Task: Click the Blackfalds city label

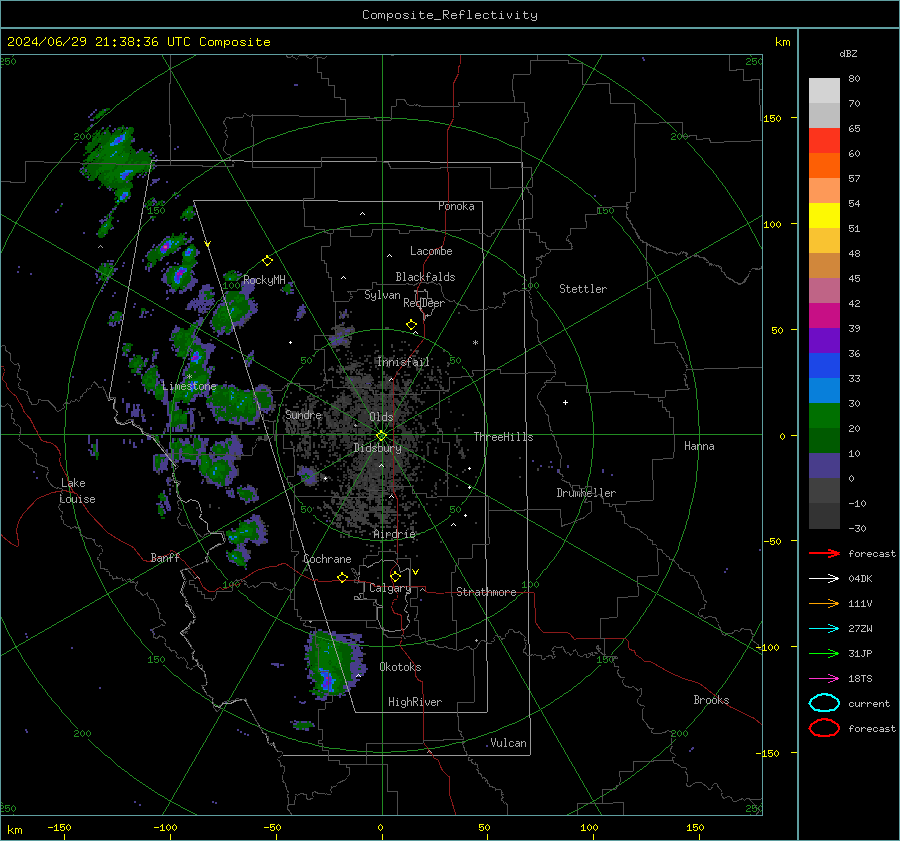Action: click(425, 277)
